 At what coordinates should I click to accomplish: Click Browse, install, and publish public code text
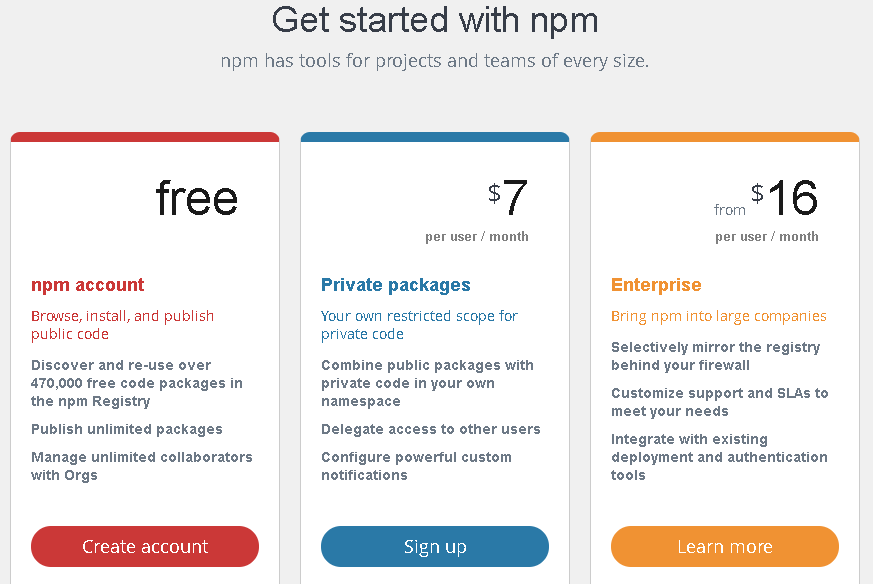(122, 325)
